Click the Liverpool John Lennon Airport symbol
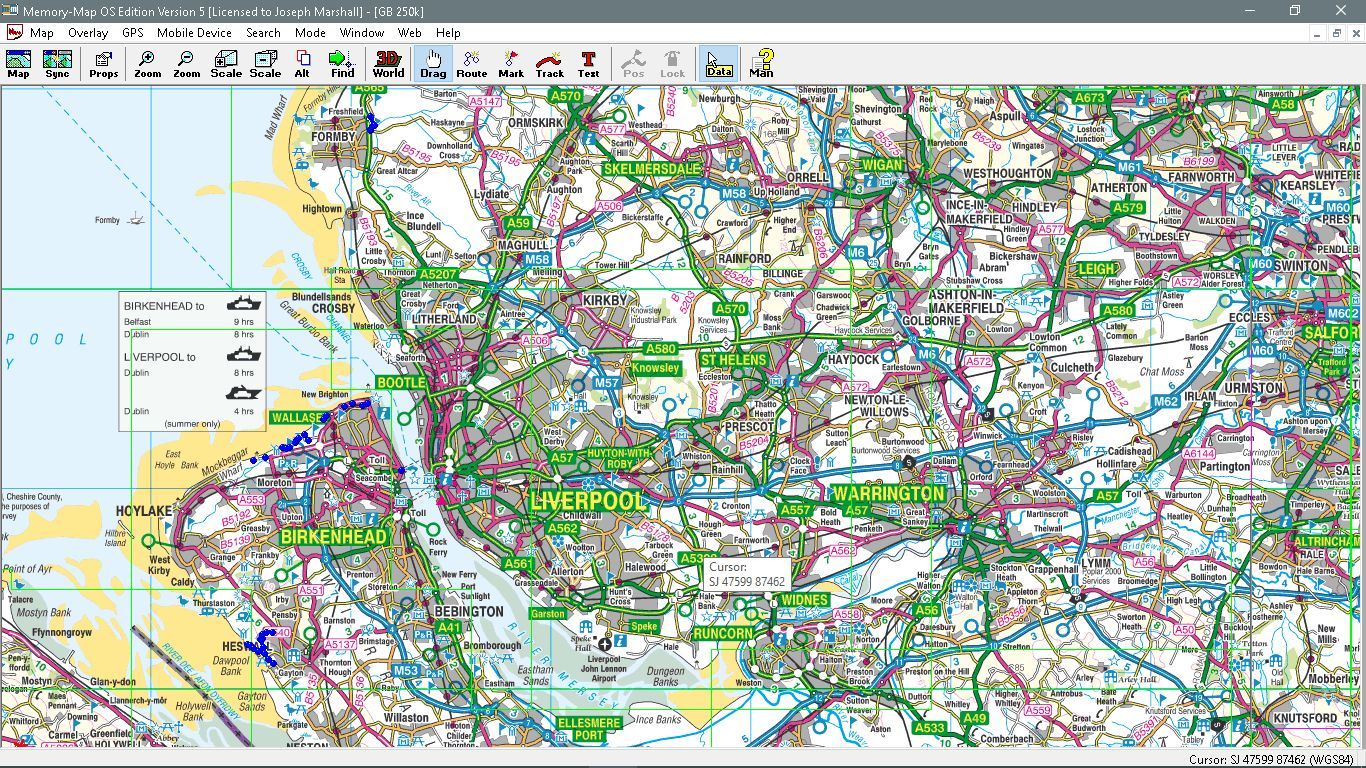Viewport: 1366px width, 768px height. pyautogui.click(x=604, y=645)
